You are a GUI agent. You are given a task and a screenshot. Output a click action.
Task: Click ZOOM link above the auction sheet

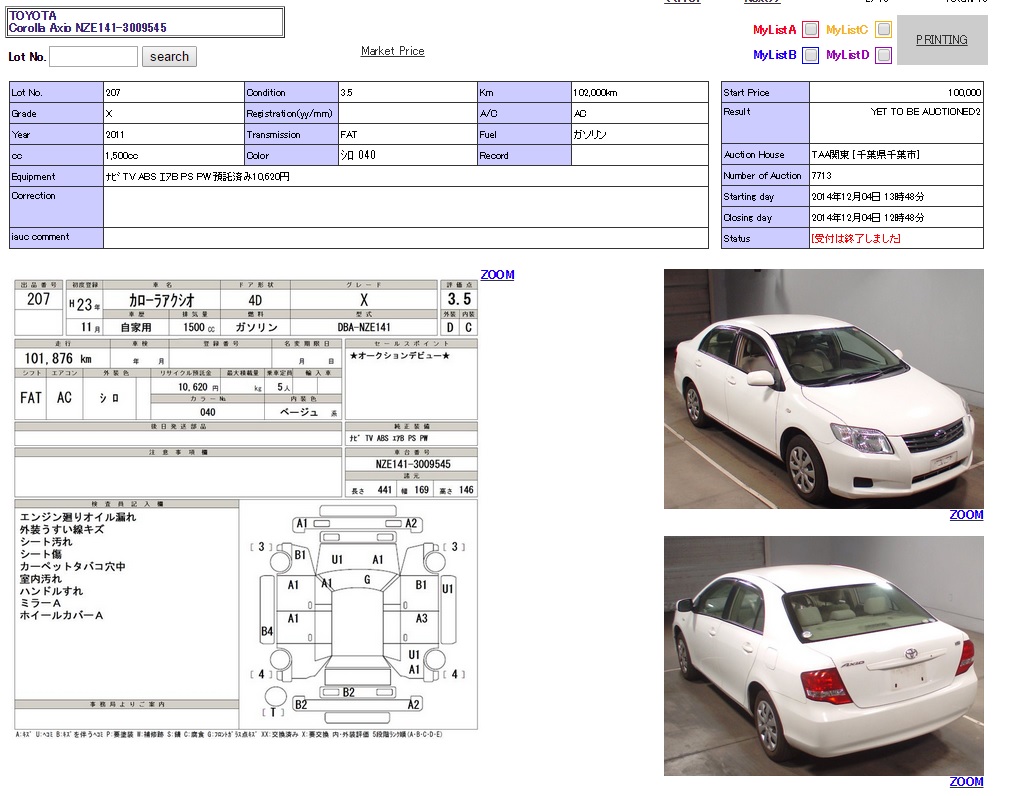[497, 275]
